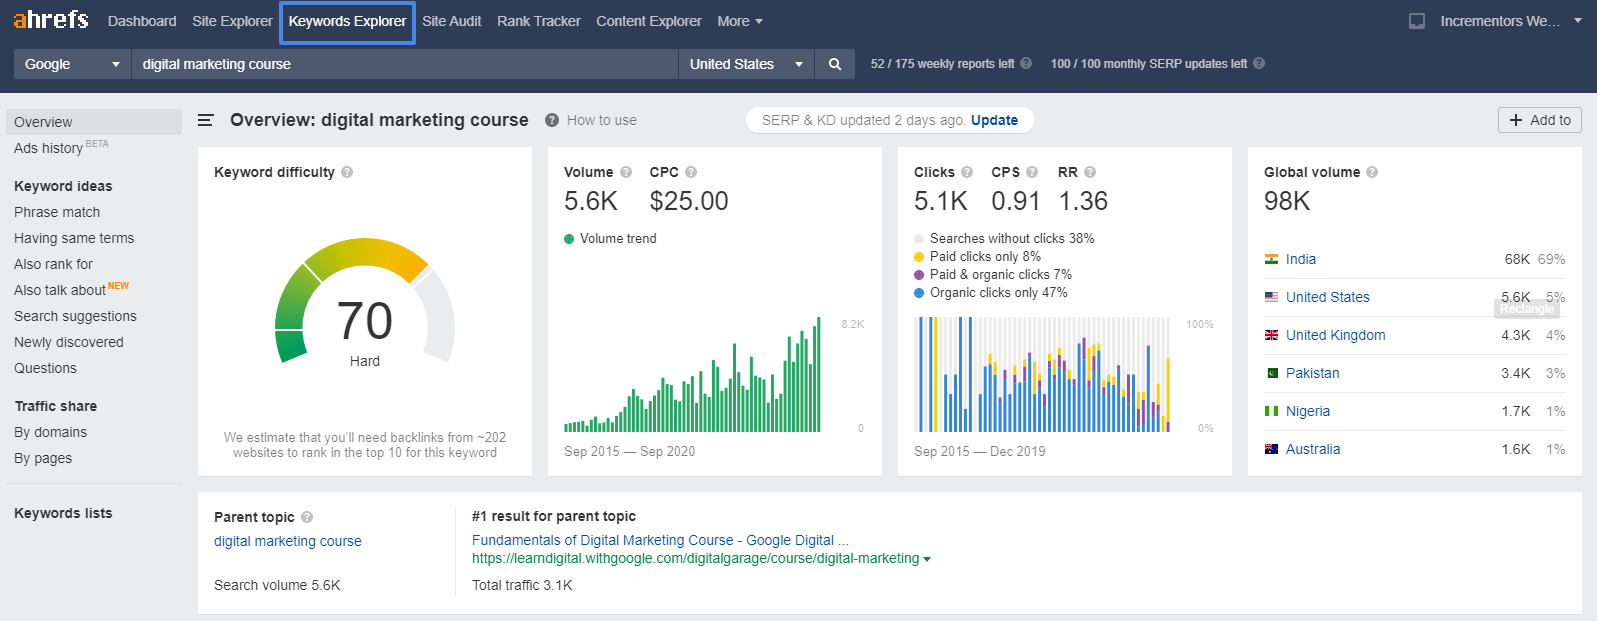Click the Clicks help icon
The height and width of the screenshot is (621, 1597).
click(967, 172)
